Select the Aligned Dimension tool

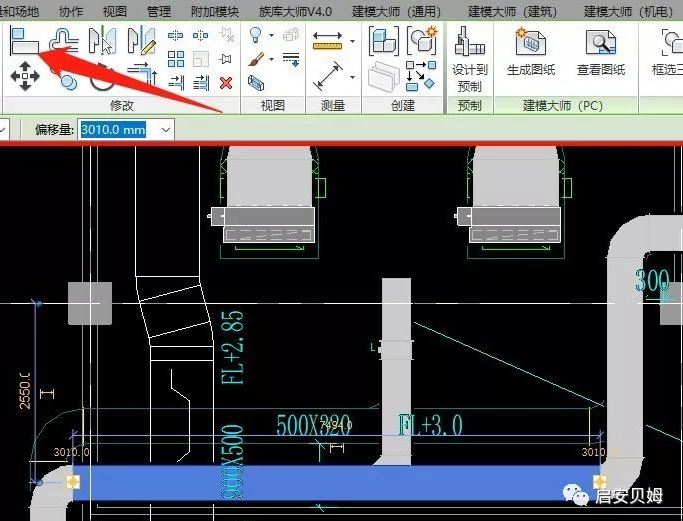pos(328,76)
